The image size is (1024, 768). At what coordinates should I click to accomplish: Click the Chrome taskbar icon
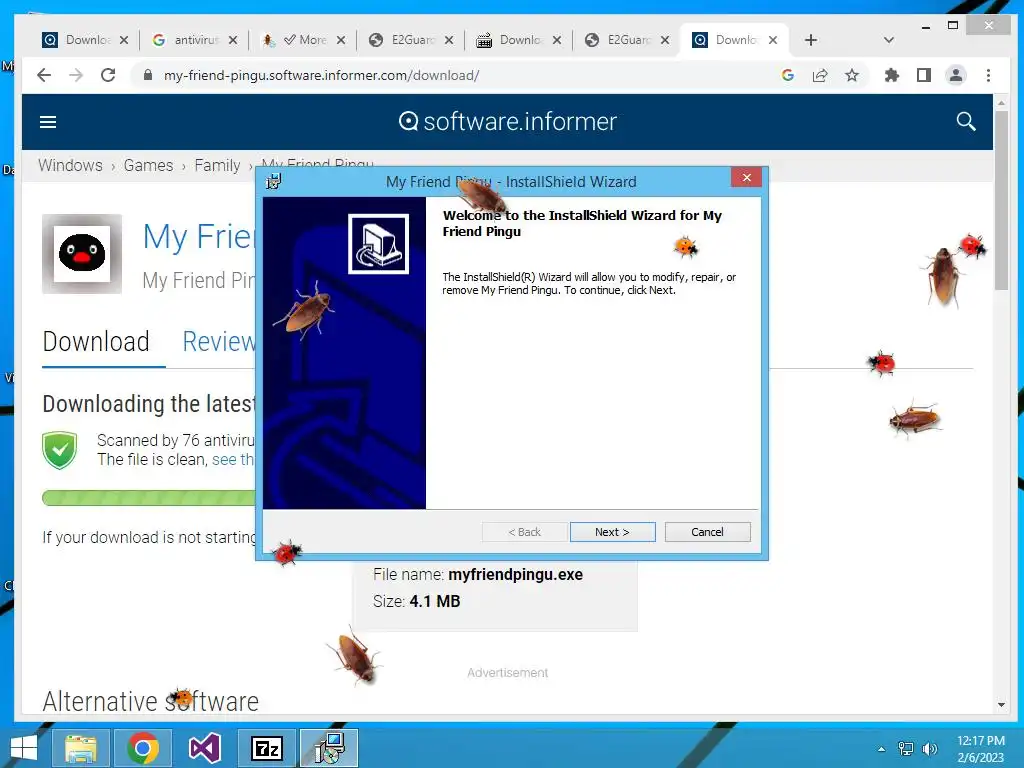142,748
